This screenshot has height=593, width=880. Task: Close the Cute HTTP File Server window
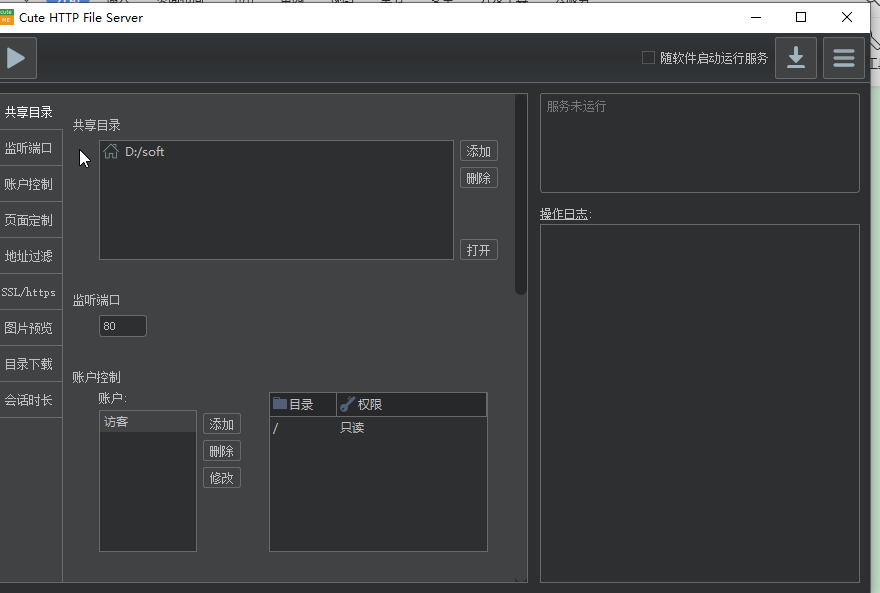tap(847, 17)
